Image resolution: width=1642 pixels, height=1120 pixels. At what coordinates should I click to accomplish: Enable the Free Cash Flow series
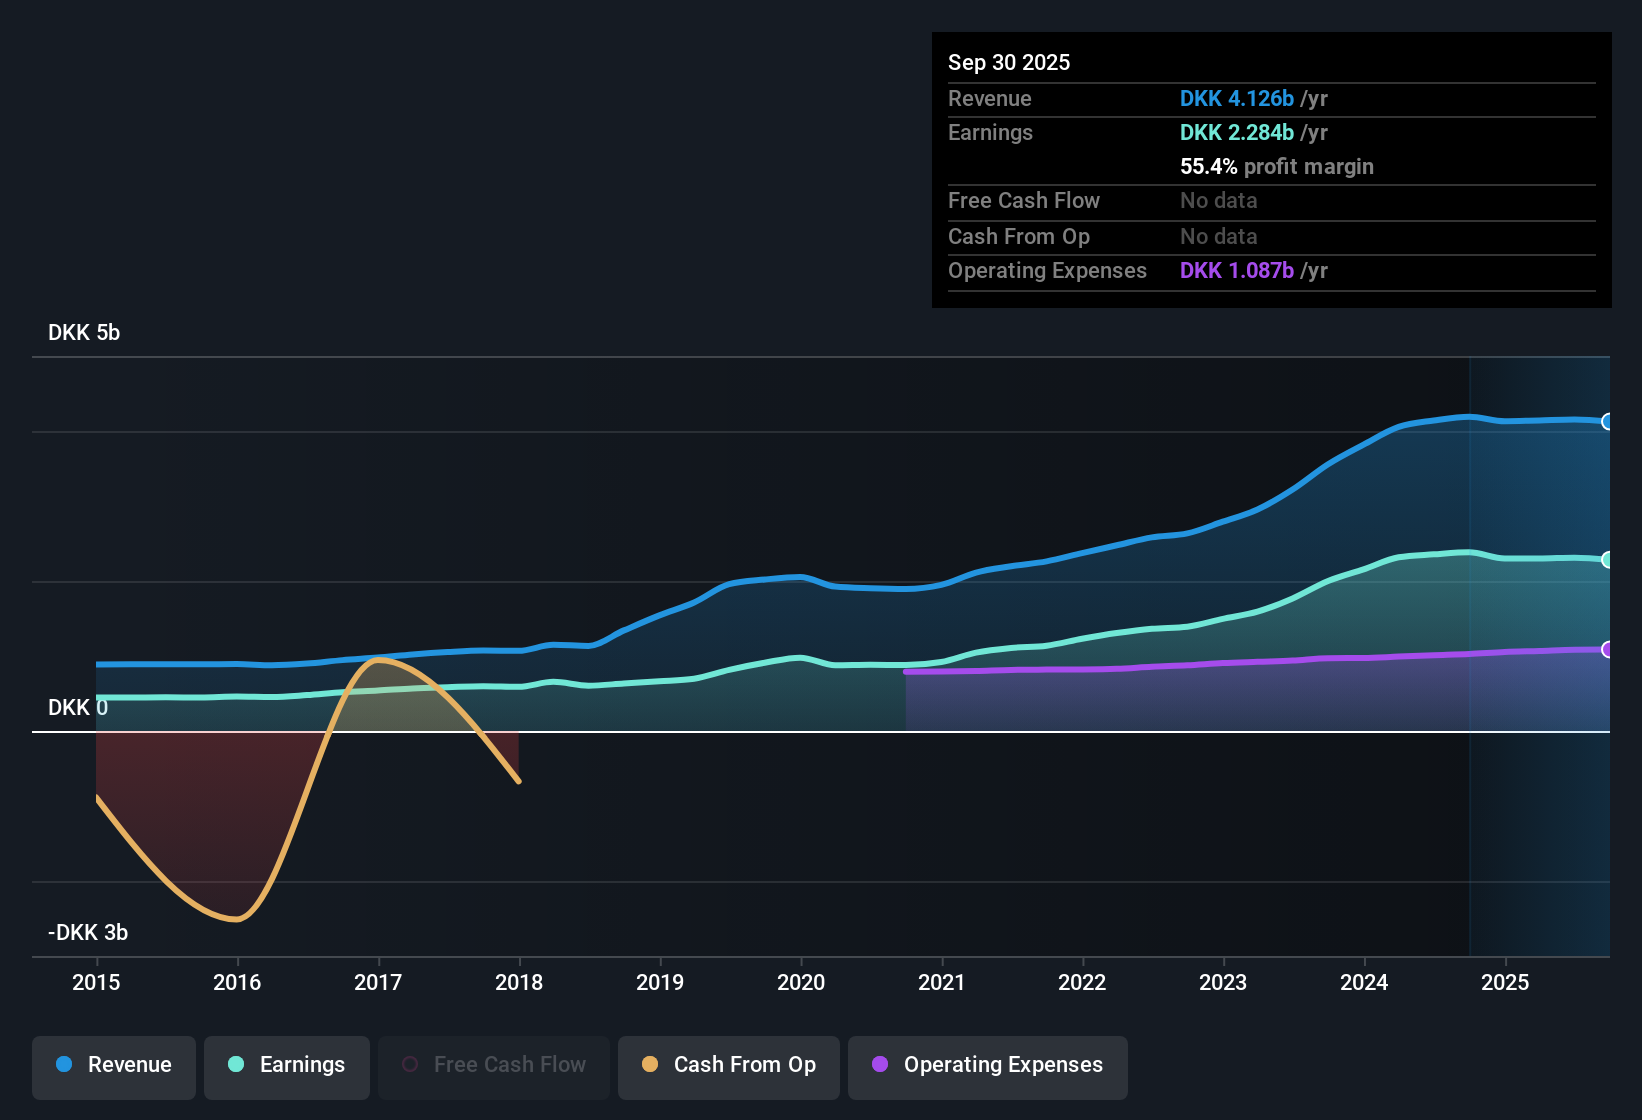point(494,1065)
